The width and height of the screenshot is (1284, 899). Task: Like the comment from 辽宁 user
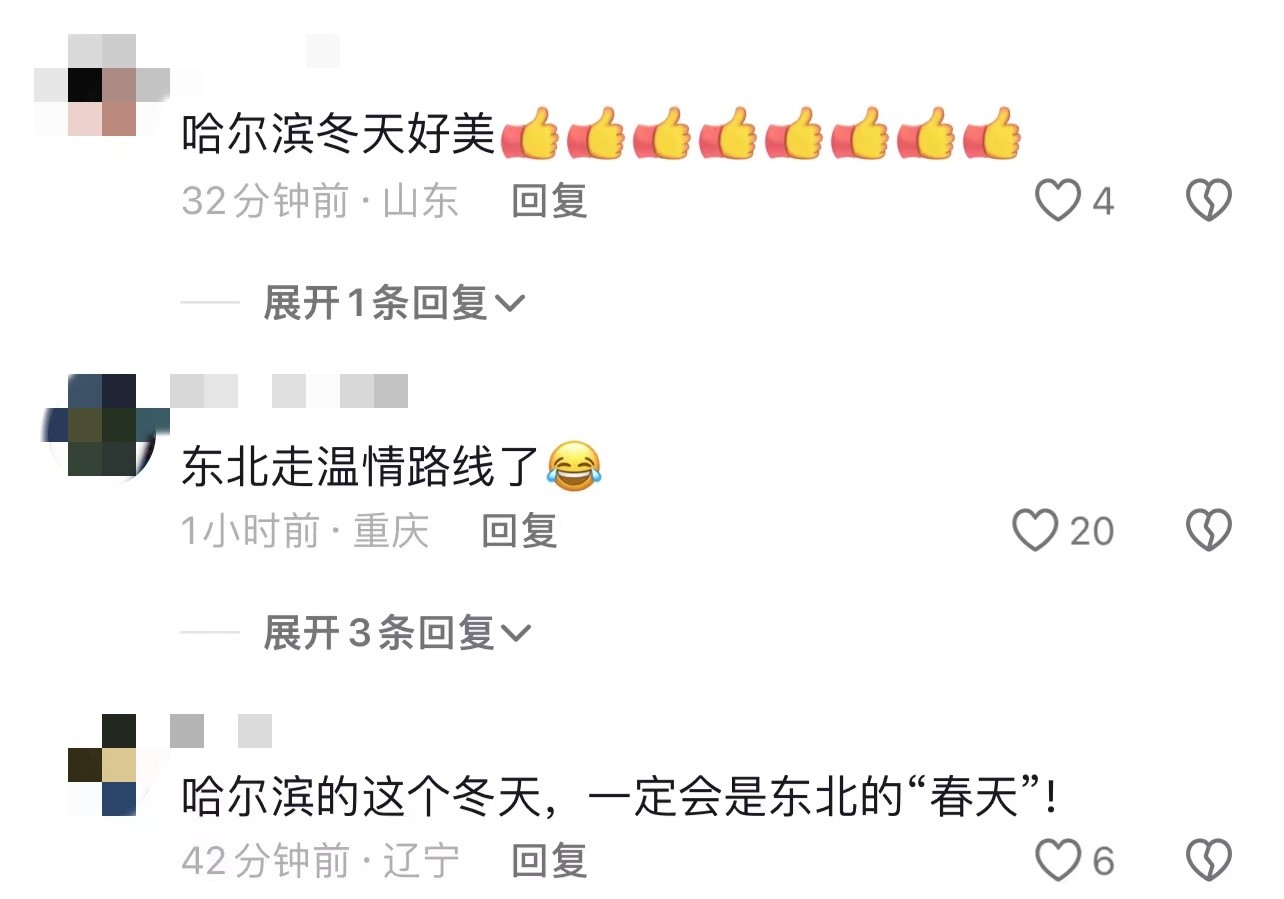(x=1058, y=860)
